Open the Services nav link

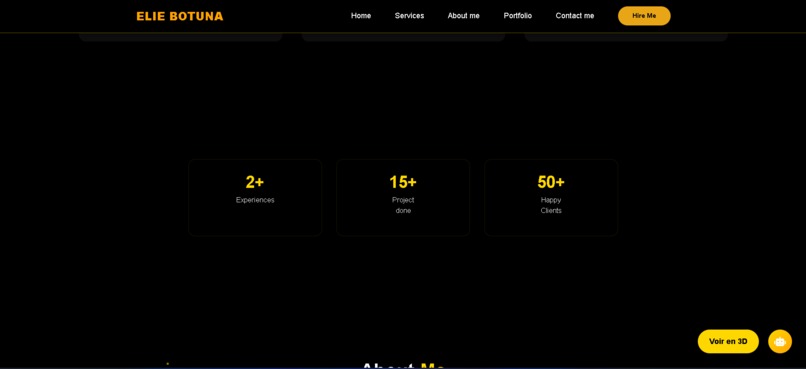[x=409, y=16]
